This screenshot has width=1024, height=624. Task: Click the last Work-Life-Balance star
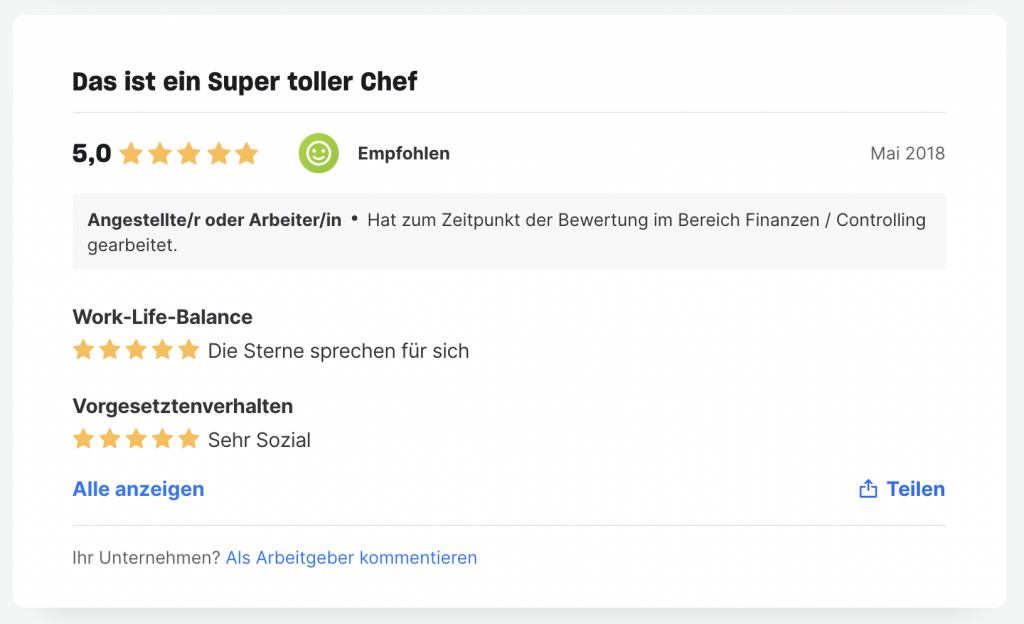pos(189,350)
